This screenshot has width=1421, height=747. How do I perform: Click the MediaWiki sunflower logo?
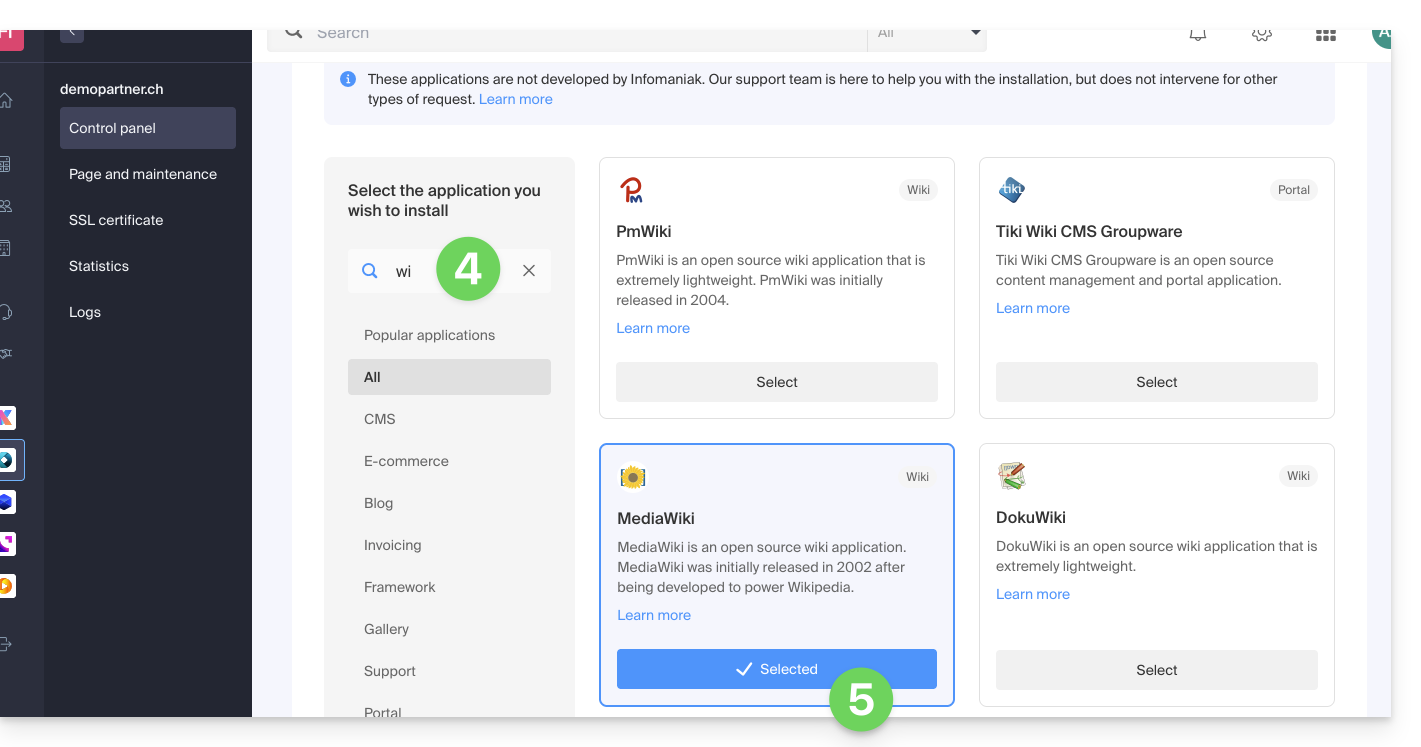pos(632,478)
